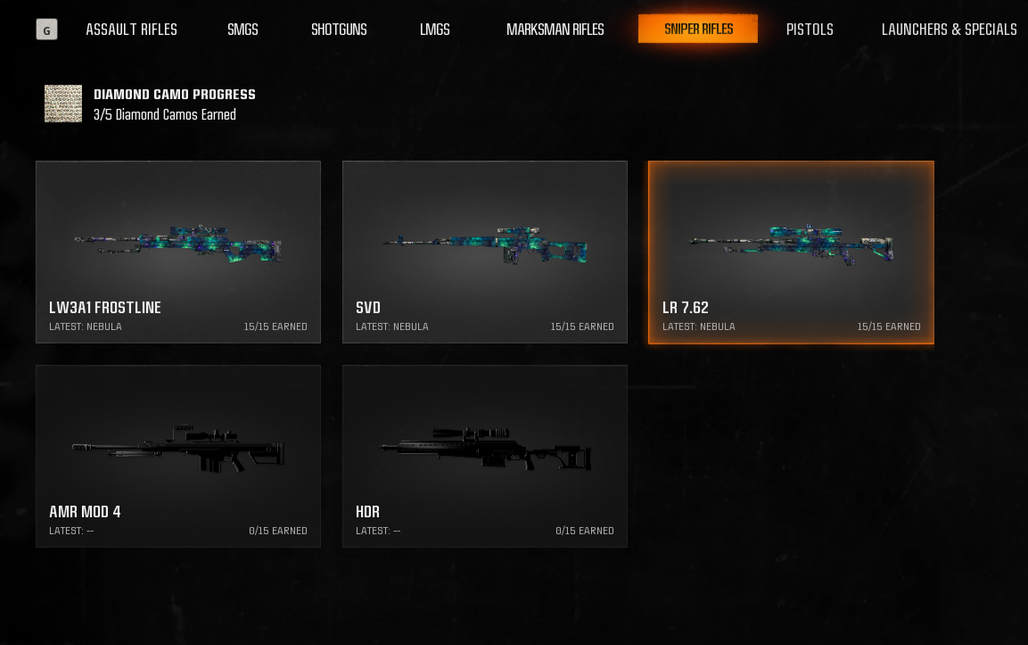The width and height of the screenshot is (1028, 645).
Task: Click Diamond Camo Progress heading
Action: pos(174,94)
